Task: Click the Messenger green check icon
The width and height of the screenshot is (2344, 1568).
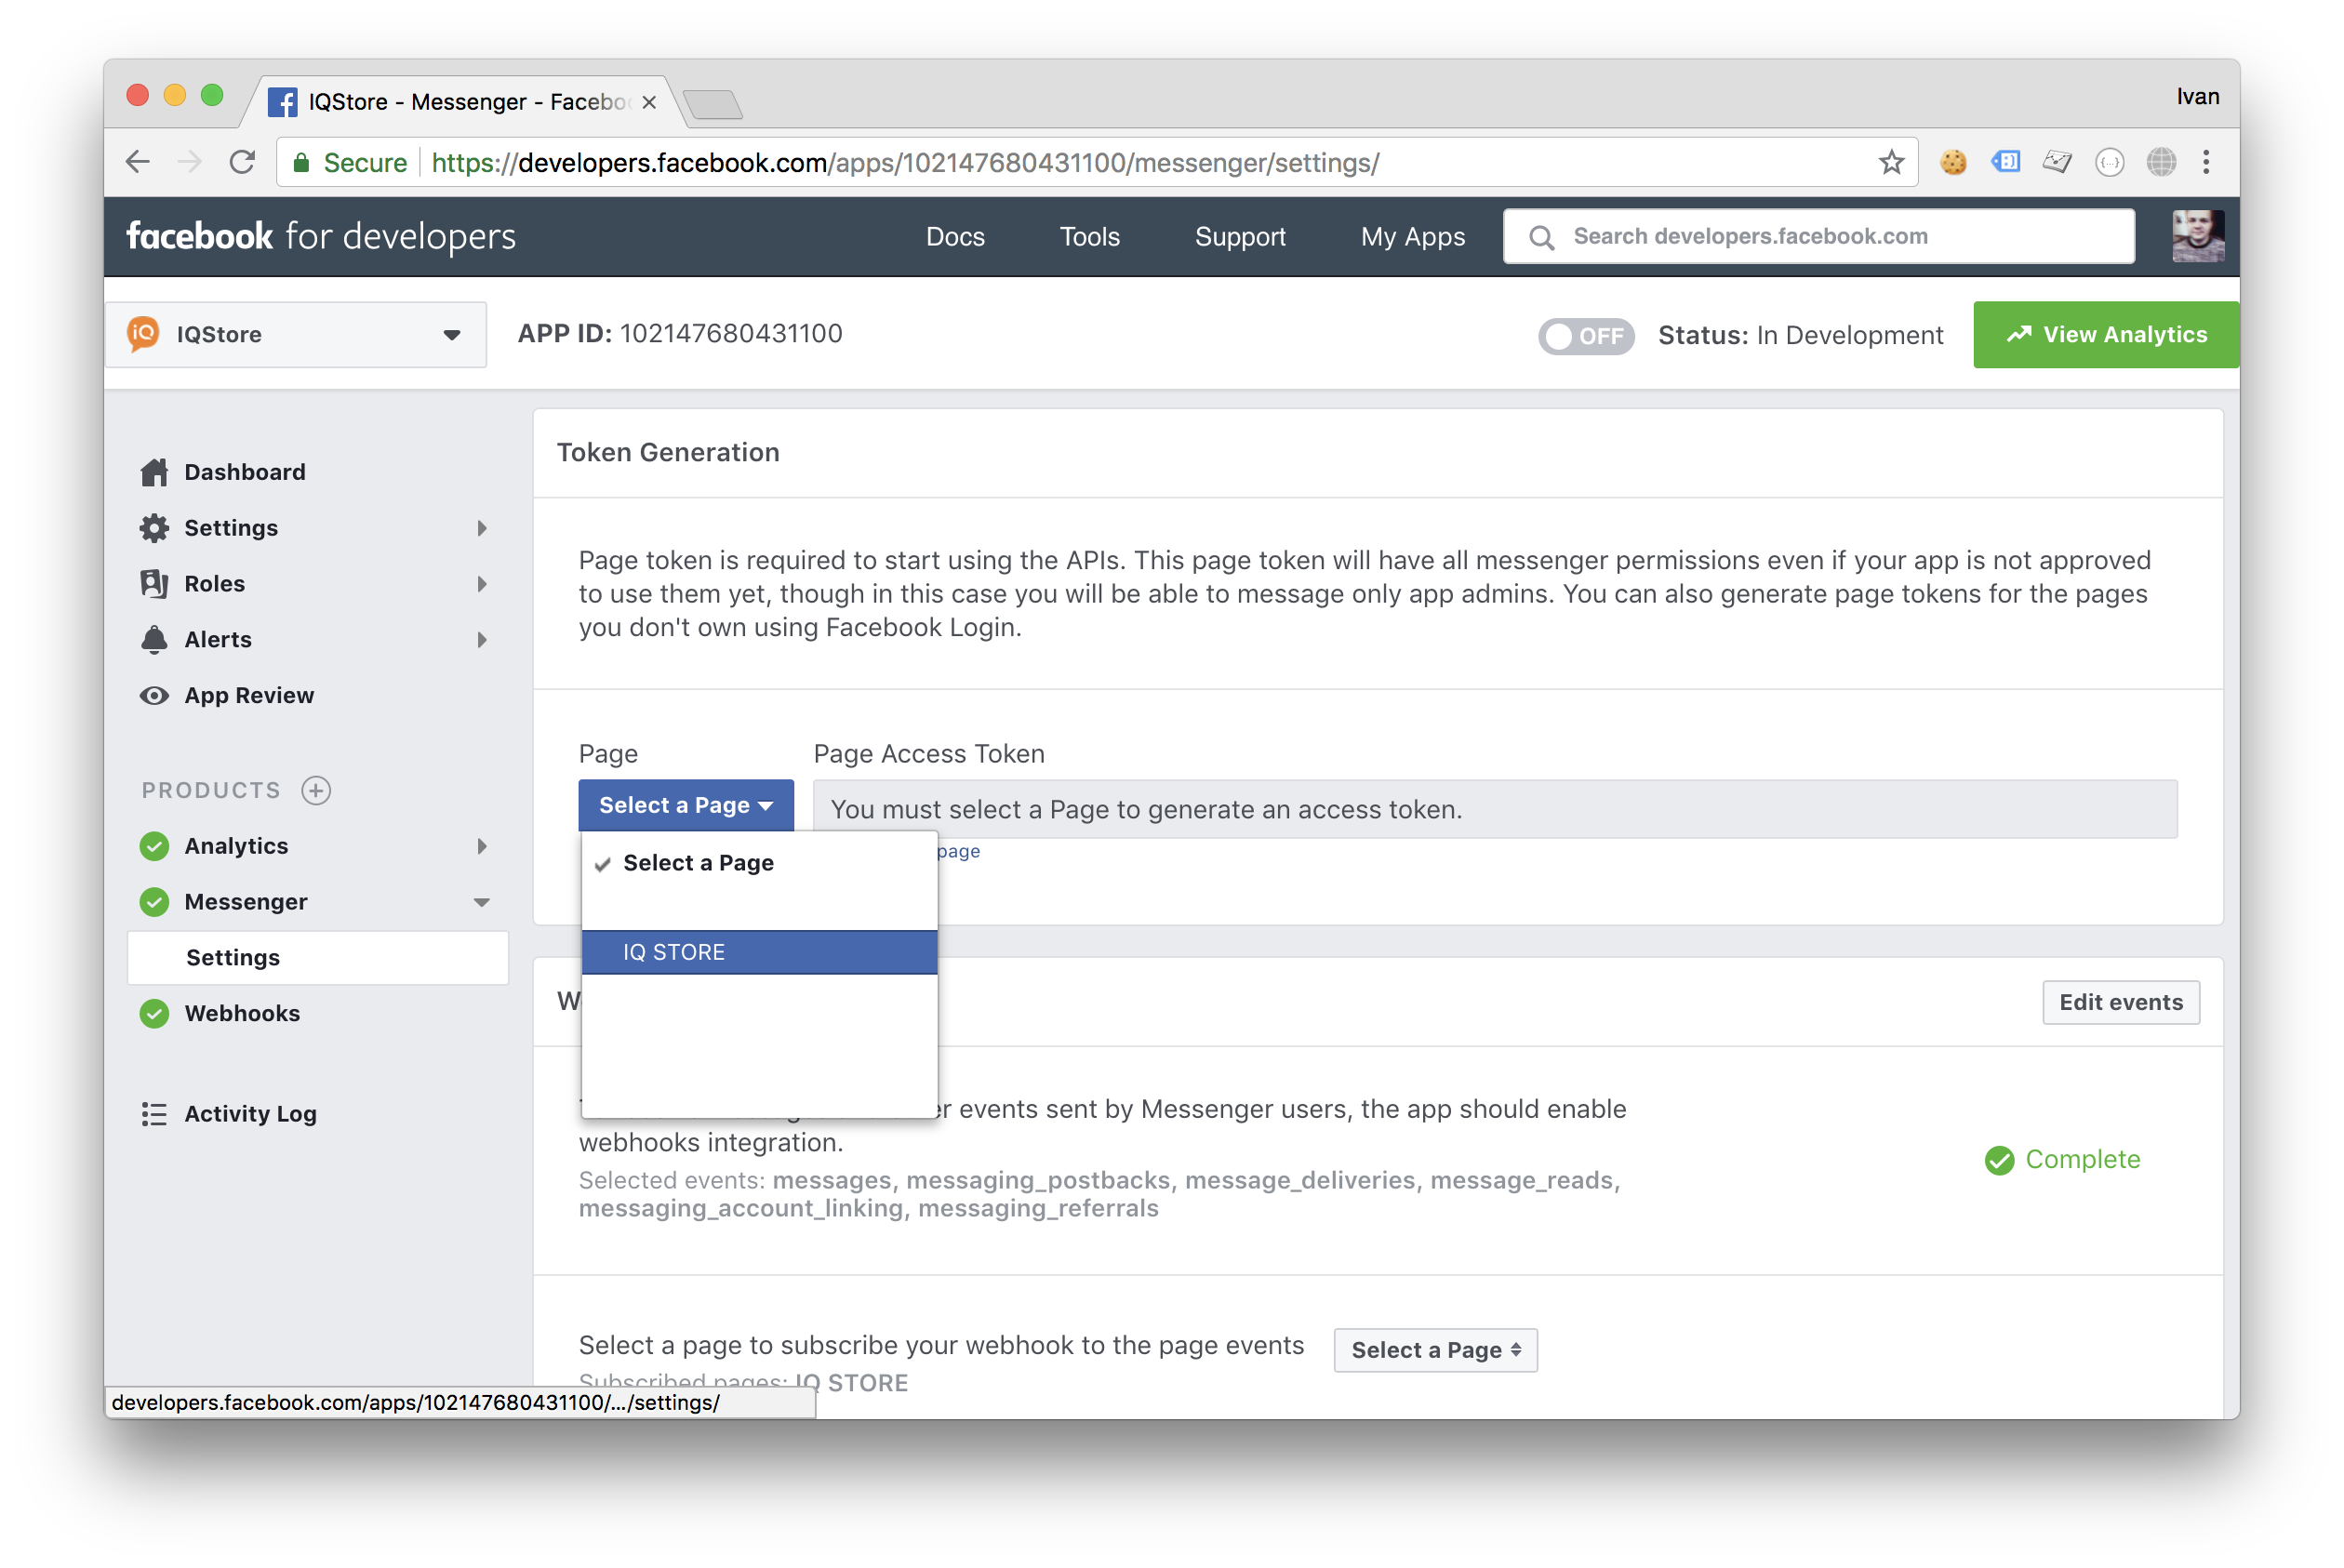Action: pos(154,903)
